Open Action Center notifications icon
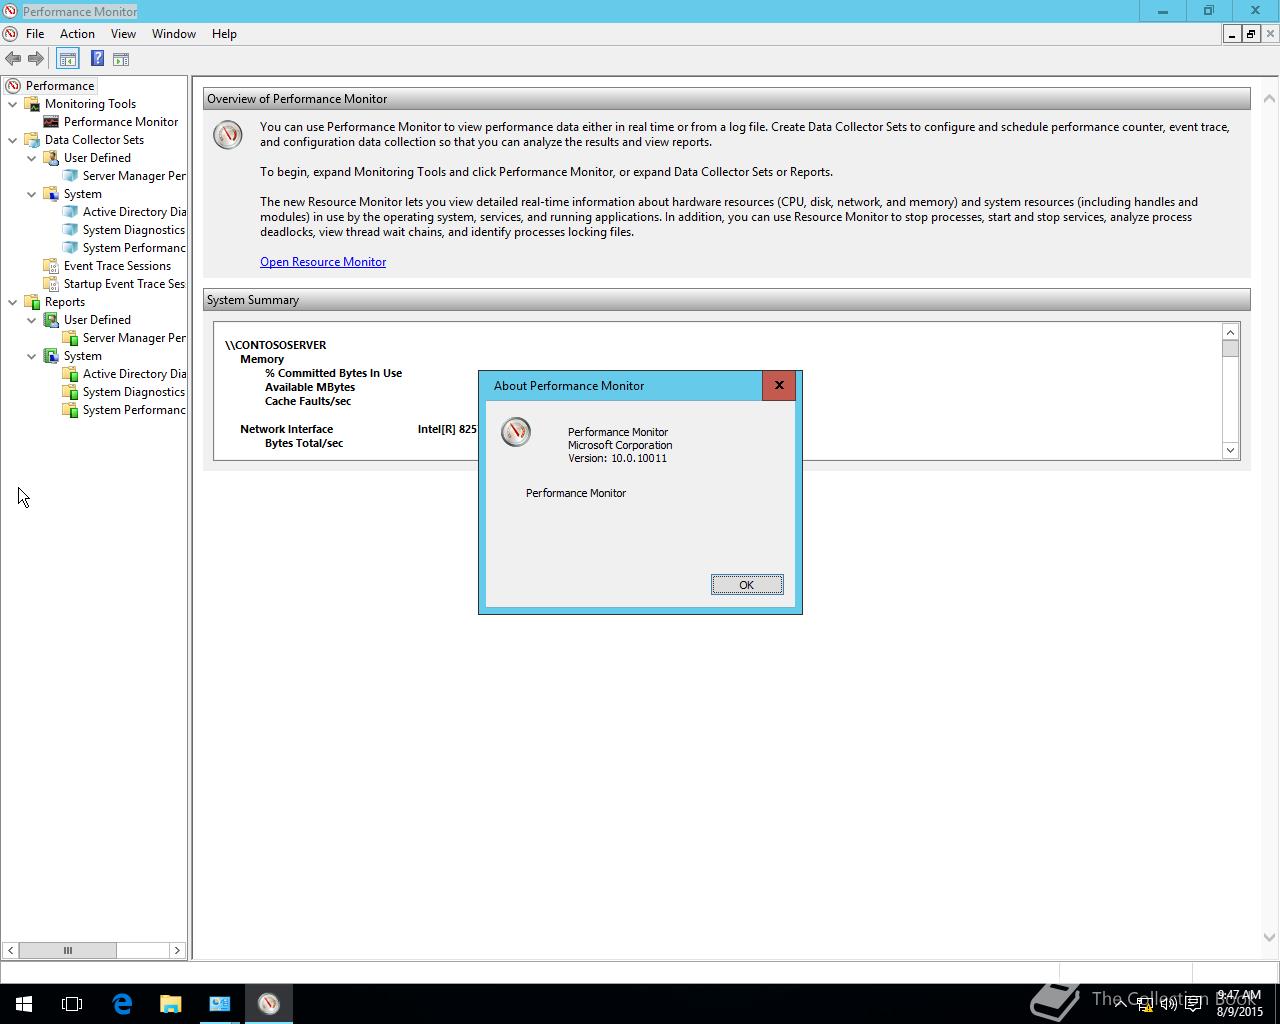 click(x=1193, y=1004)
